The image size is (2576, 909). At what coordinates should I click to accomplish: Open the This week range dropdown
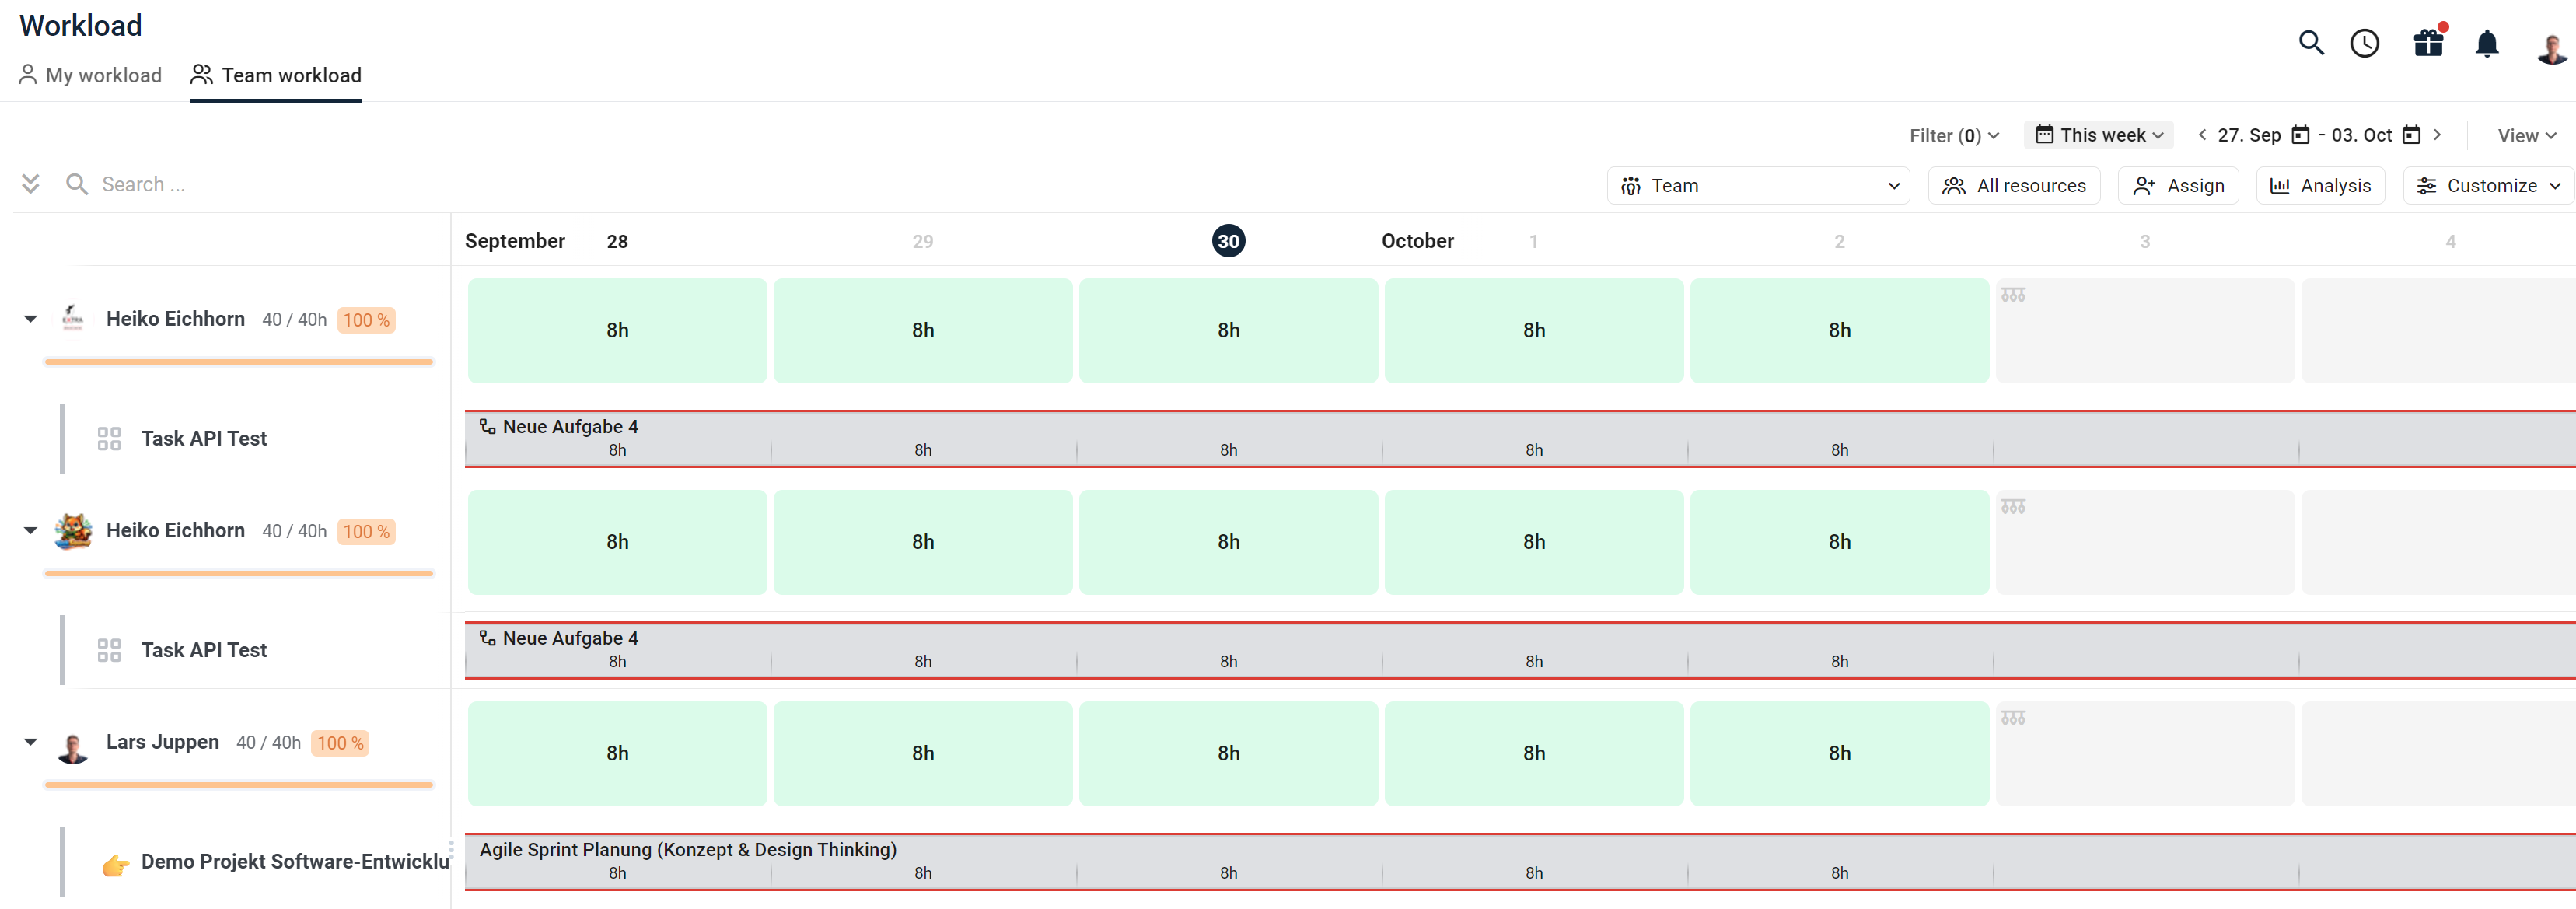click(x=2098, y=134)
